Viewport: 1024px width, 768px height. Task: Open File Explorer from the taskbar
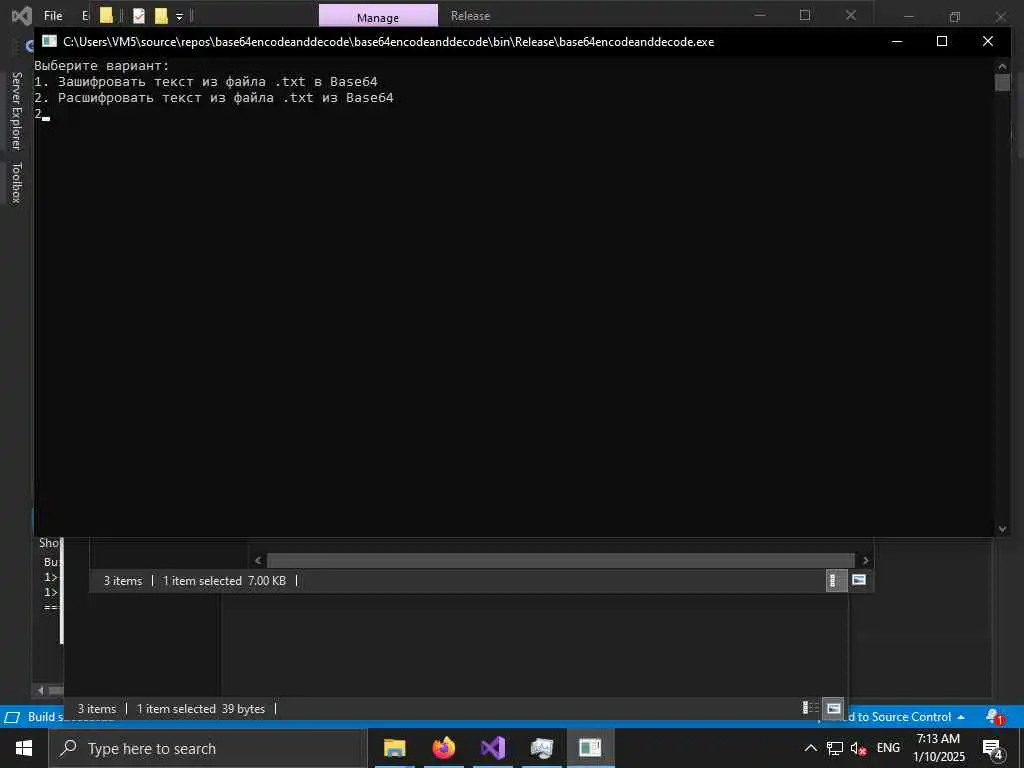(x=394, y=748)
